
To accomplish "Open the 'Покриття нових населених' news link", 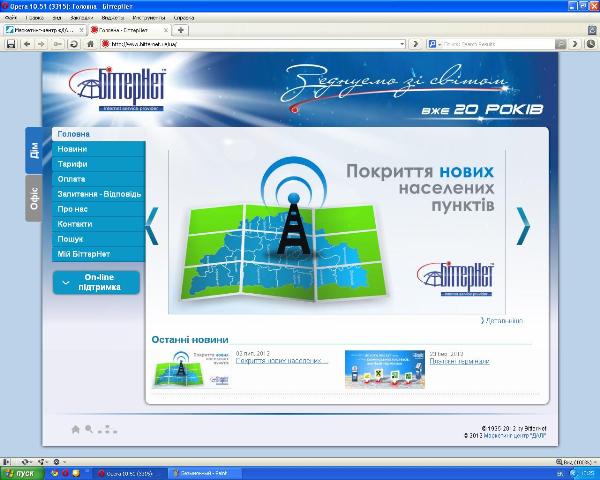I will pos(282,361).
